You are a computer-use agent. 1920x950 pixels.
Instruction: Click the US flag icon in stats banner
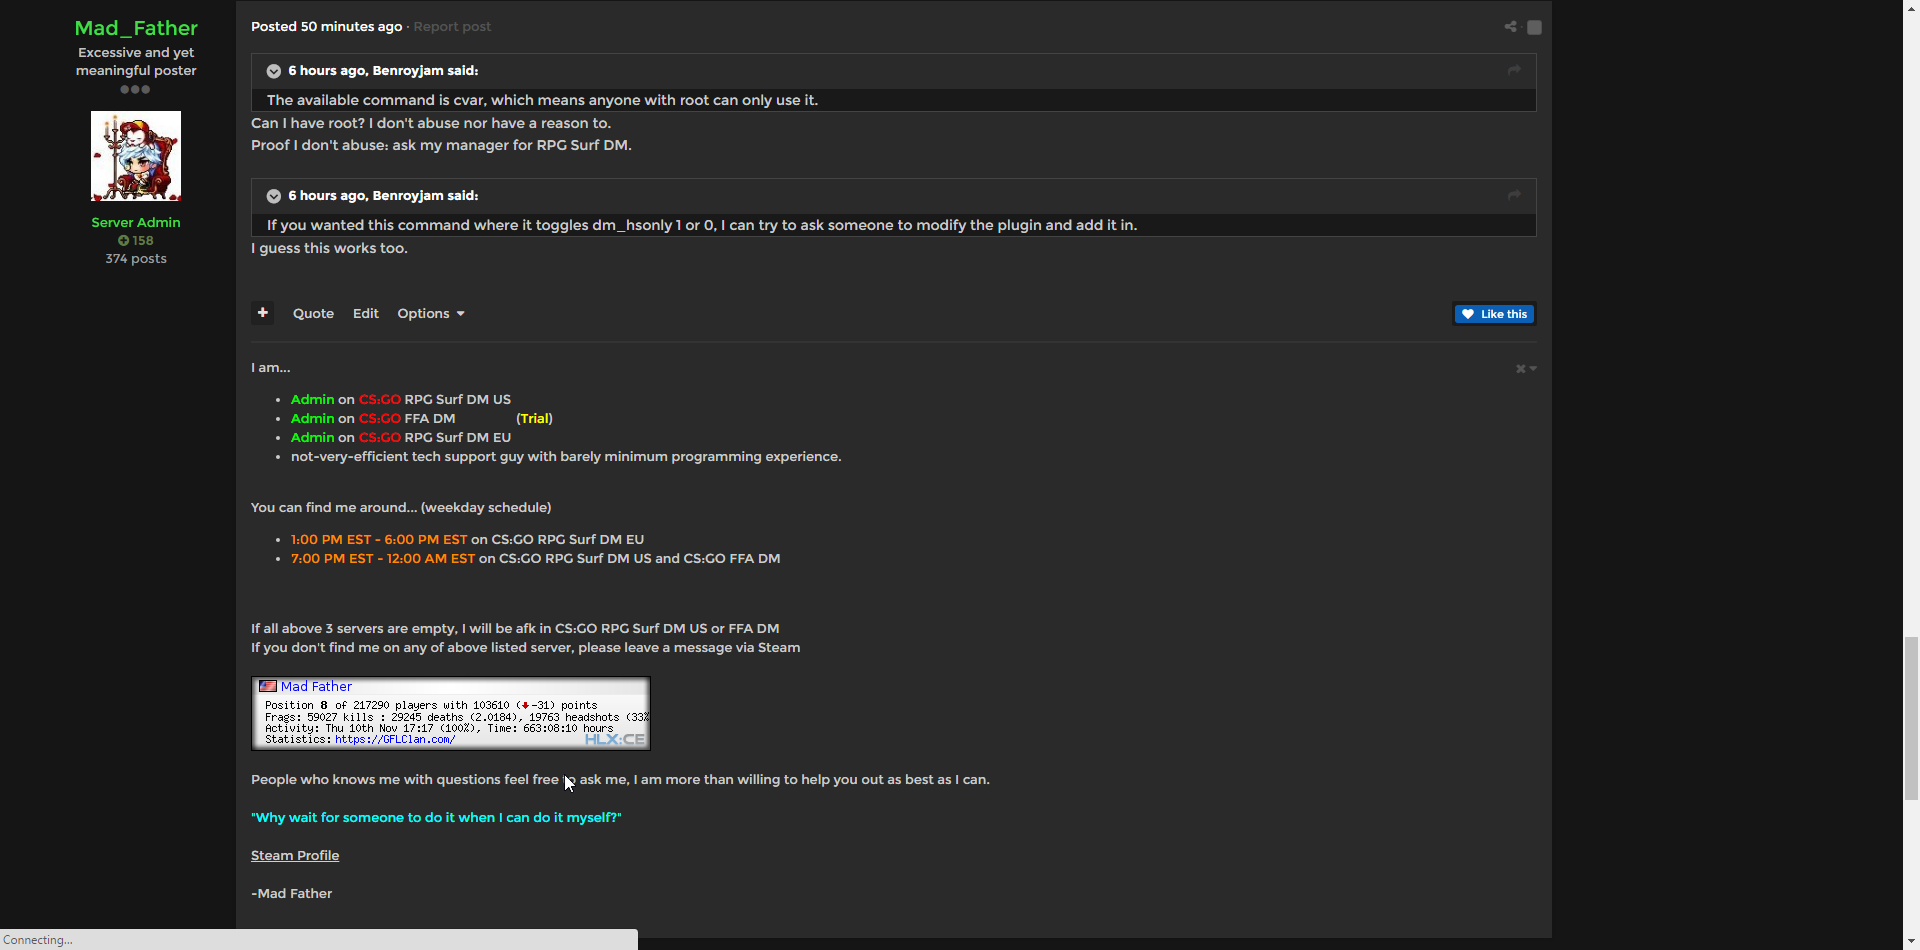[x=268, y=686]
